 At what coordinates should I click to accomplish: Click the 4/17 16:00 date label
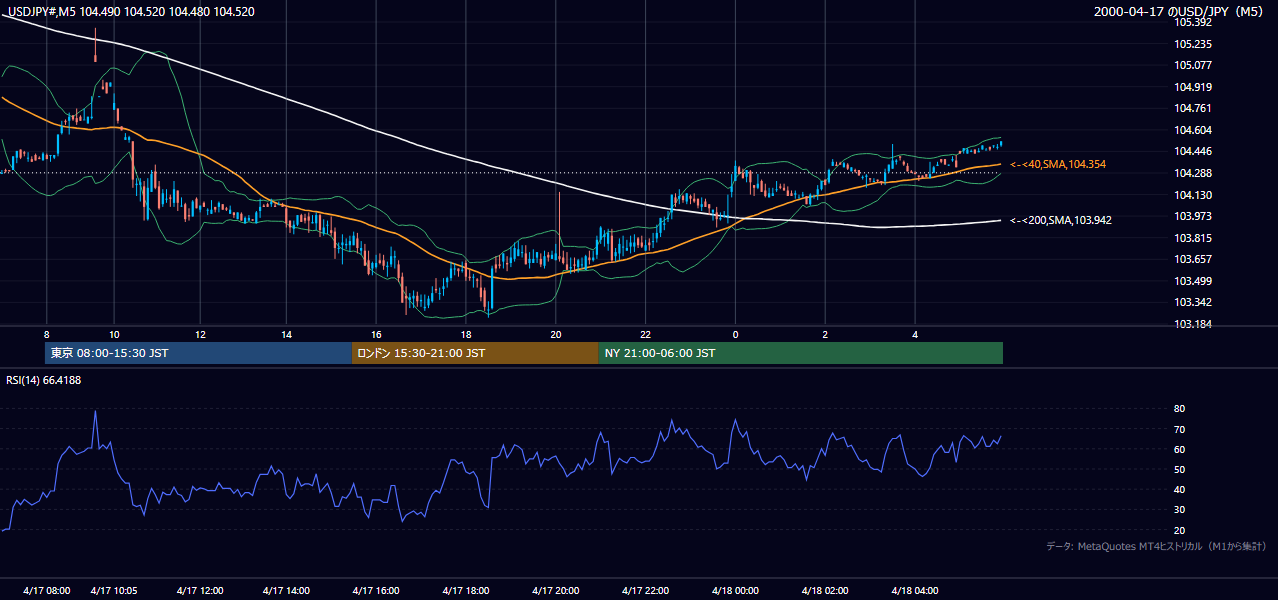click(x=377, y=590)
